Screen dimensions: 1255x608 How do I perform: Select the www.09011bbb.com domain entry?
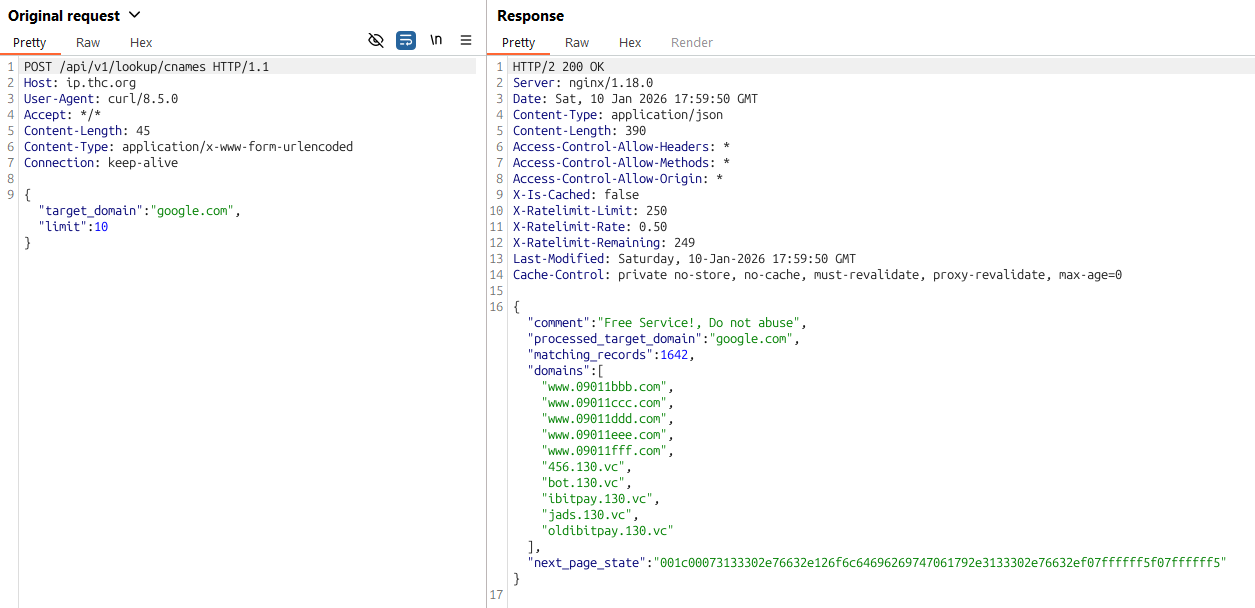click(x=606, y=386)
